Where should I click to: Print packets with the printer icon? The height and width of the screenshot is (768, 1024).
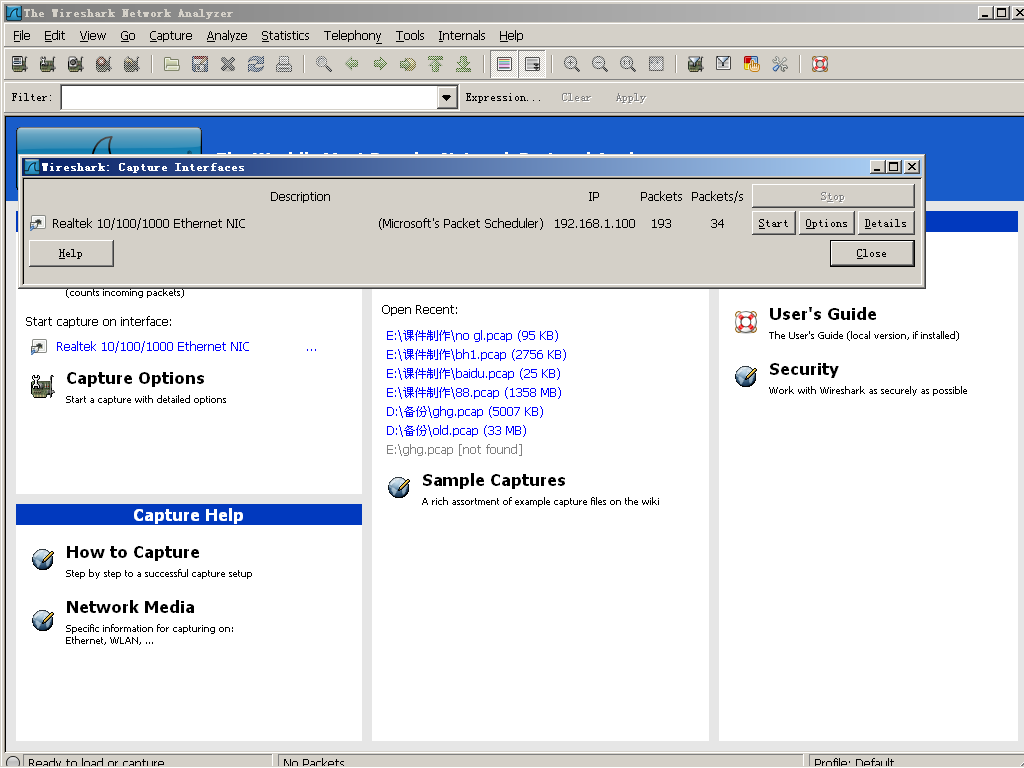tap(283, 64)
